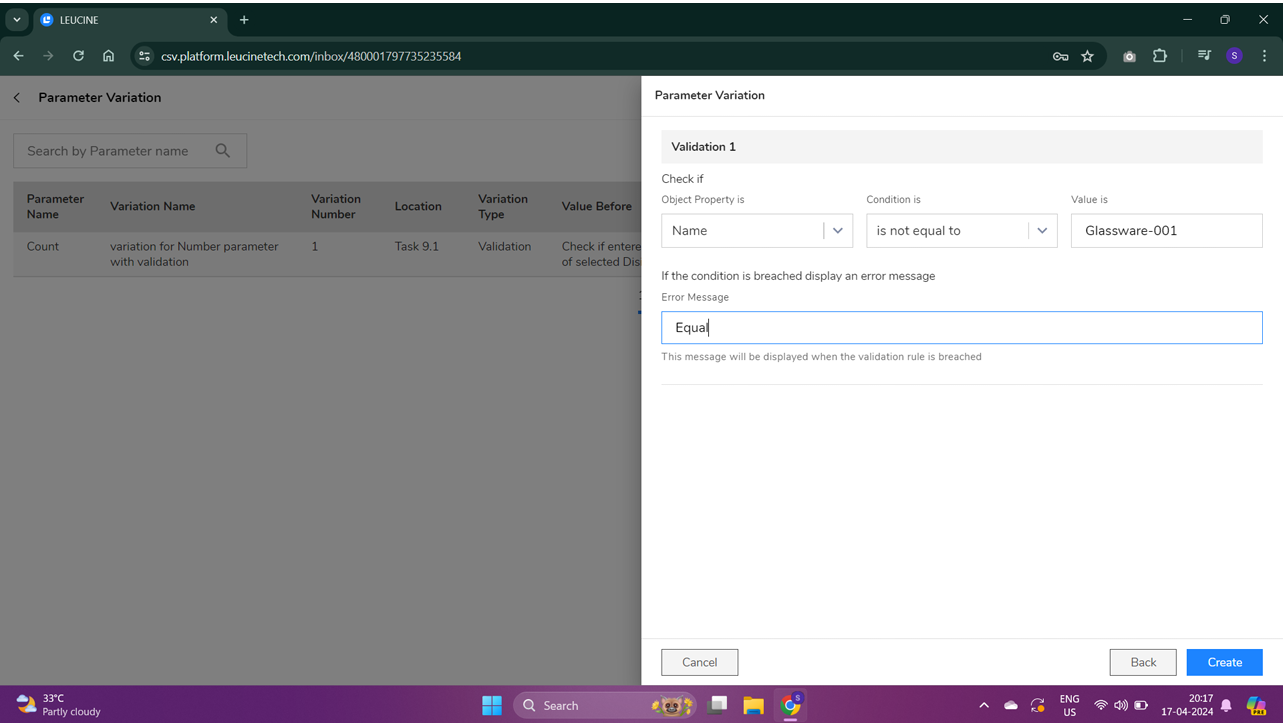Expand Condition dropdown chevron
The image size is (1283, 723).
(1042, 230)
